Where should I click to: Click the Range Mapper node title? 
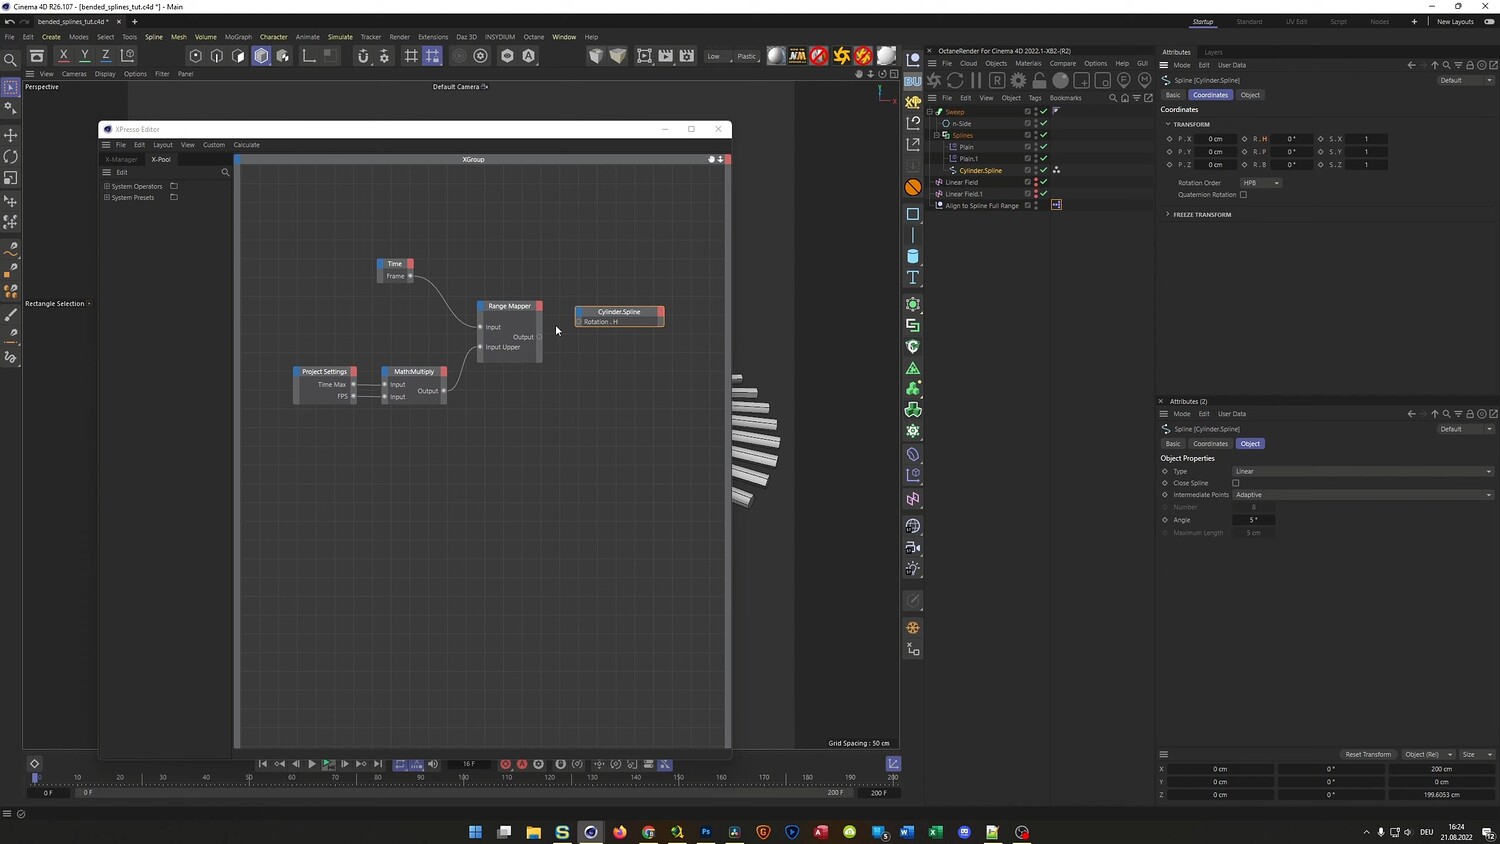pos(509,306)
